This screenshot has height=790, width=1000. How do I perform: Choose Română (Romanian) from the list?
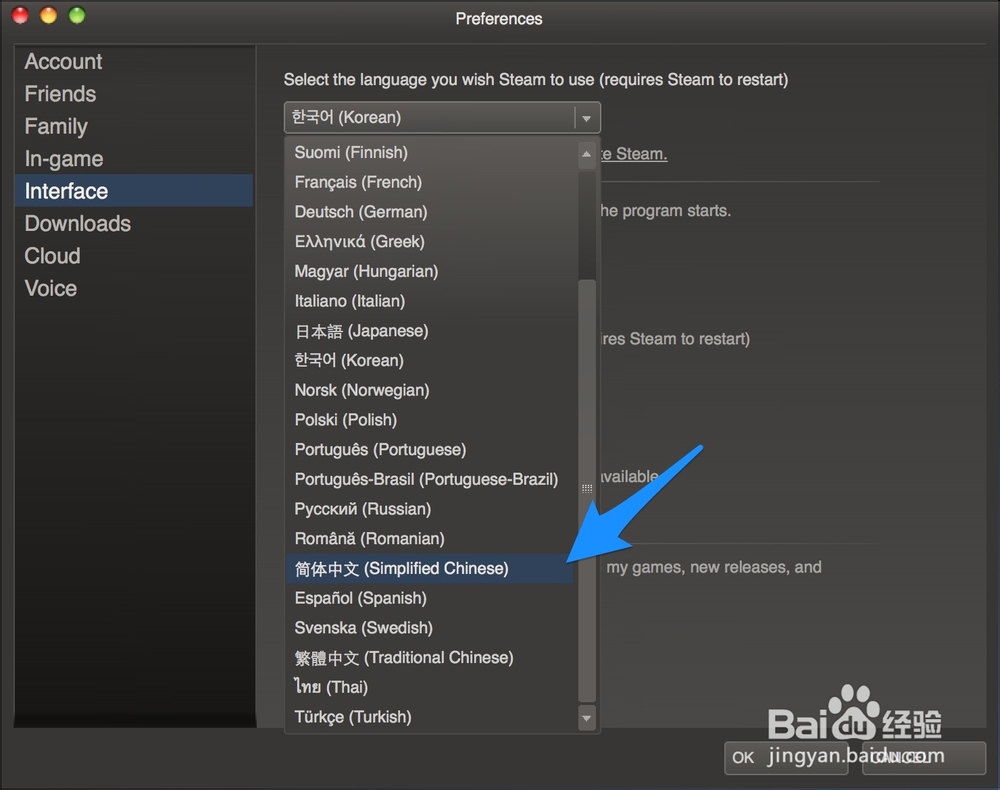point(431,539)
